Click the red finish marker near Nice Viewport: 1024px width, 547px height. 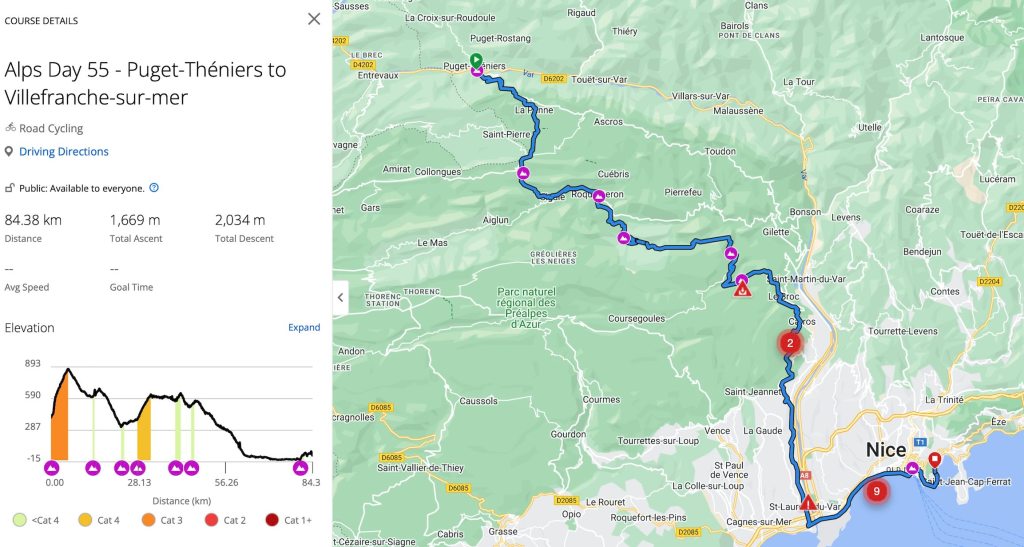coord(934,460)
